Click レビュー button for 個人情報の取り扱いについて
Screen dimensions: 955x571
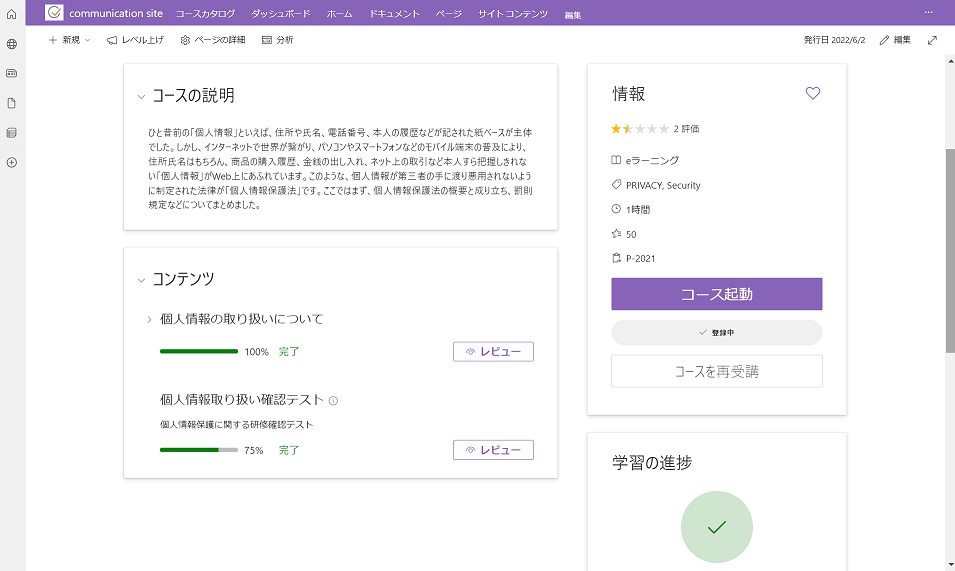click(493, 351)
